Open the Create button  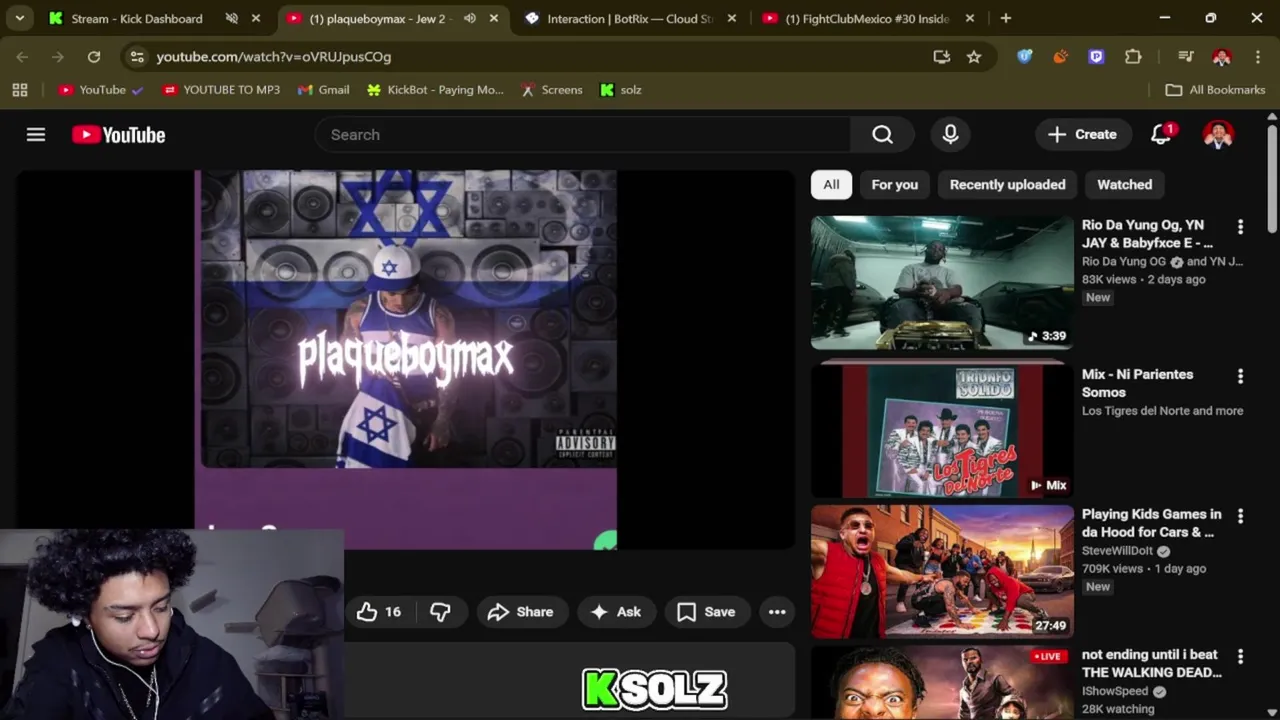point(1082,135)
